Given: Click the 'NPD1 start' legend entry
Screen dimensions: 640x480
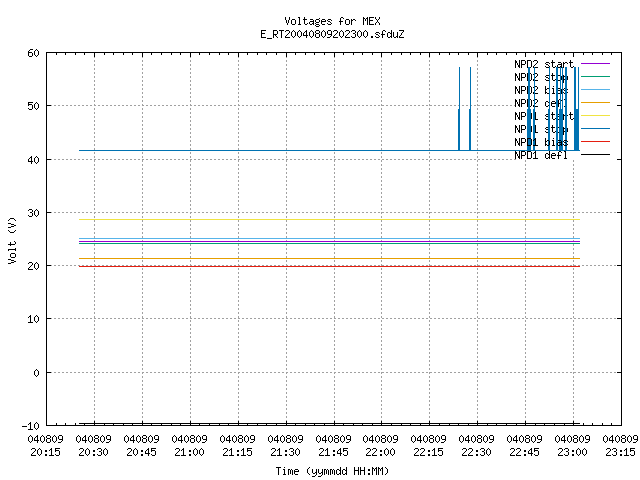Looking at the screenshot, I should coord(544,116).
